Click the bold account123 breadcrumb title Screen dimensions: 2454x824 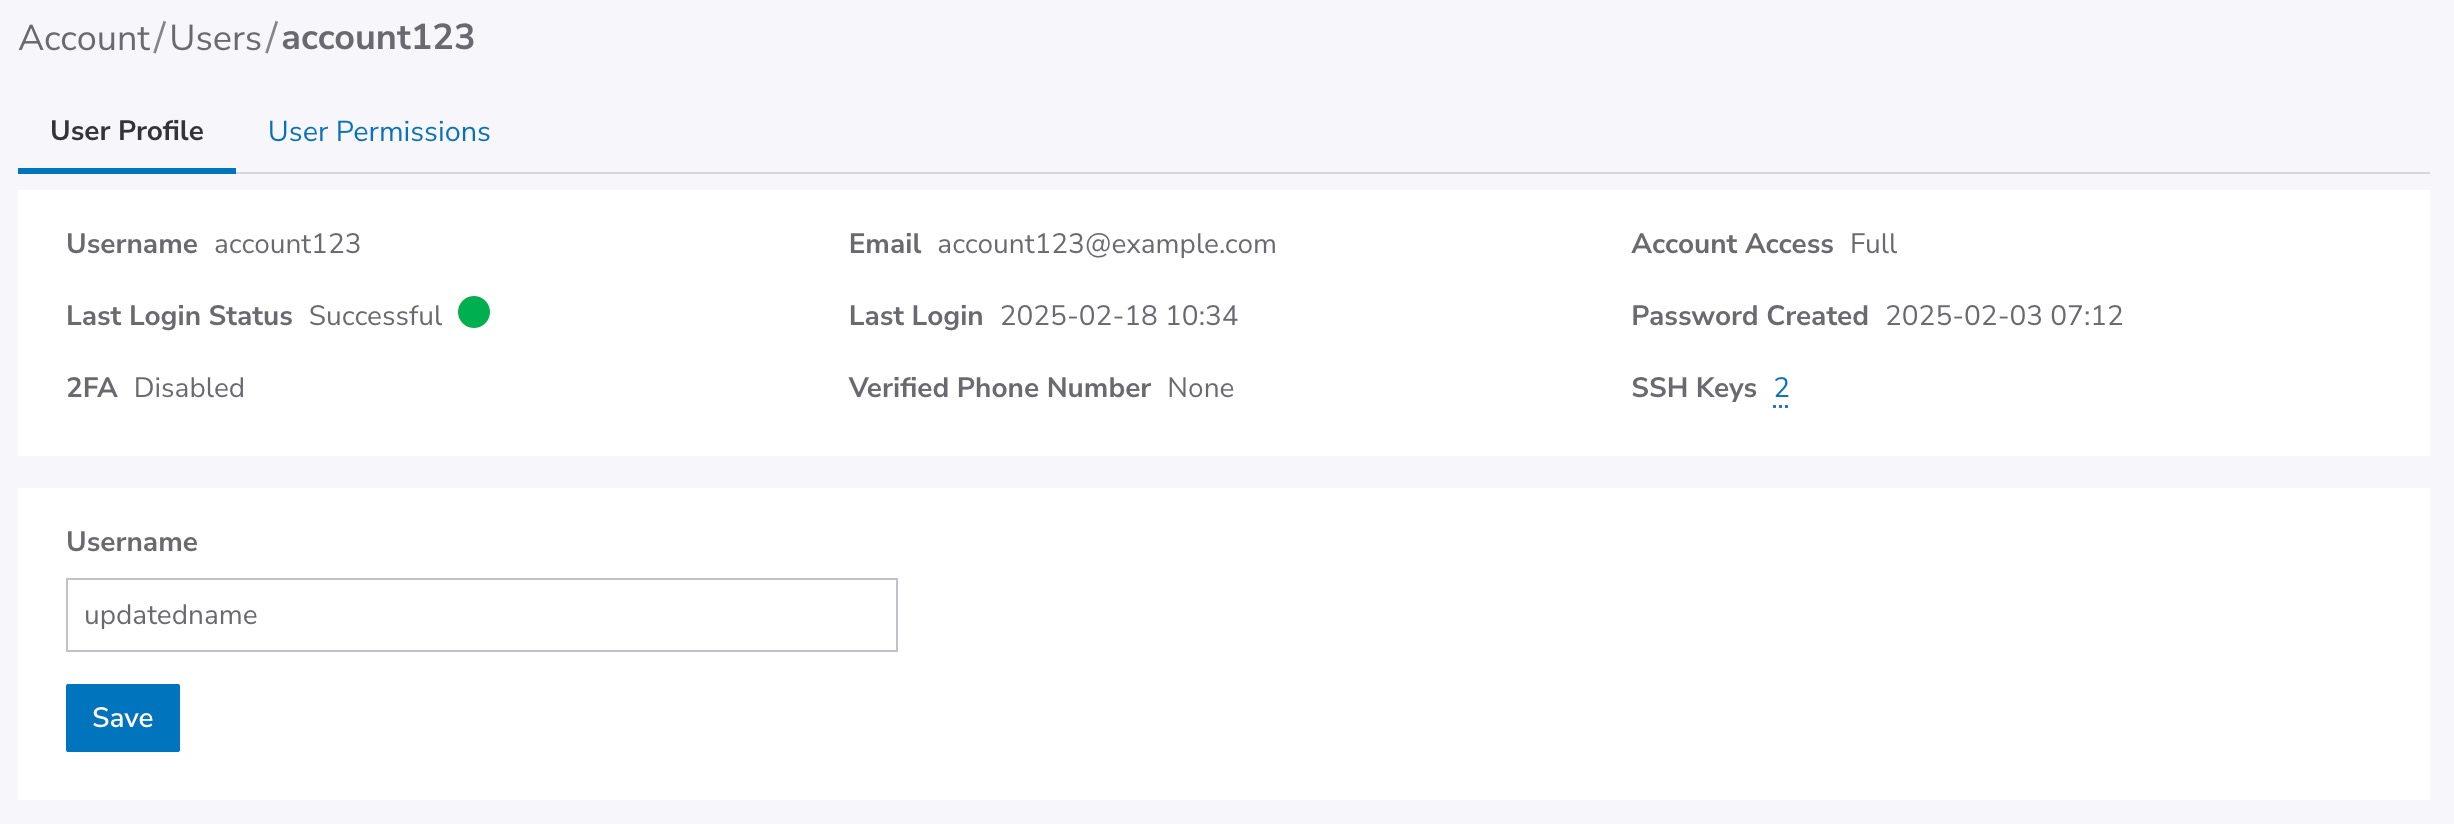[x=378, y=38]
